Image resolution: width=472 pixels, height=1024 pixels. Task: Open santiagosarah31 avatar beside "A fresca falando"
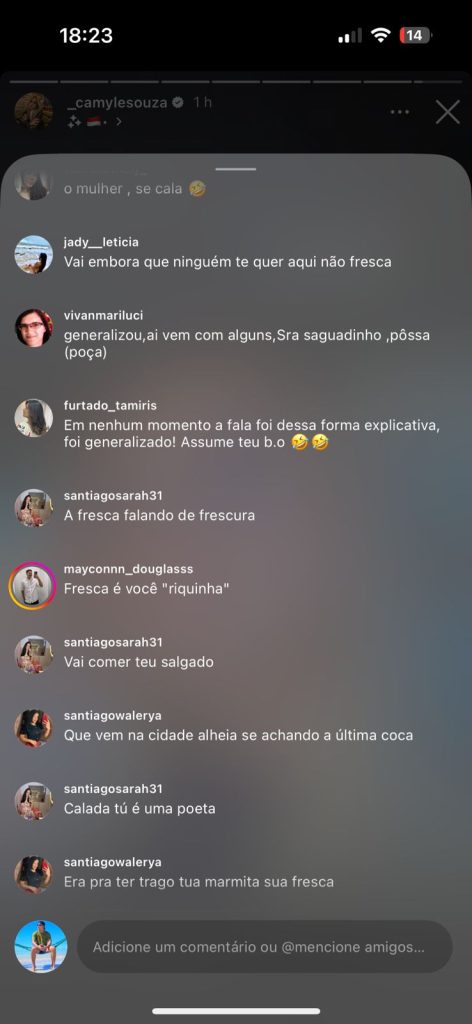(x=33, y=508)
